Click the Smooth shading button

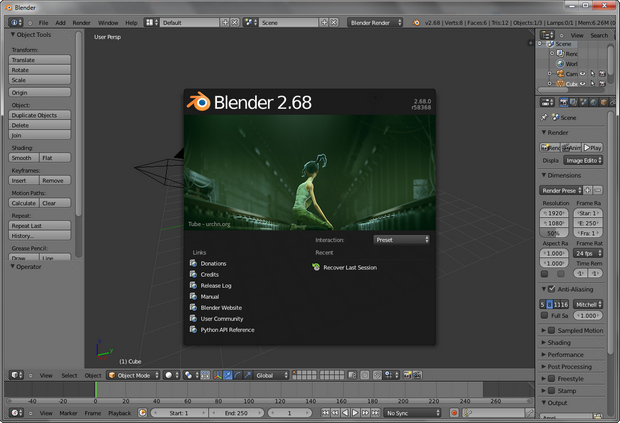pos(24,158)
